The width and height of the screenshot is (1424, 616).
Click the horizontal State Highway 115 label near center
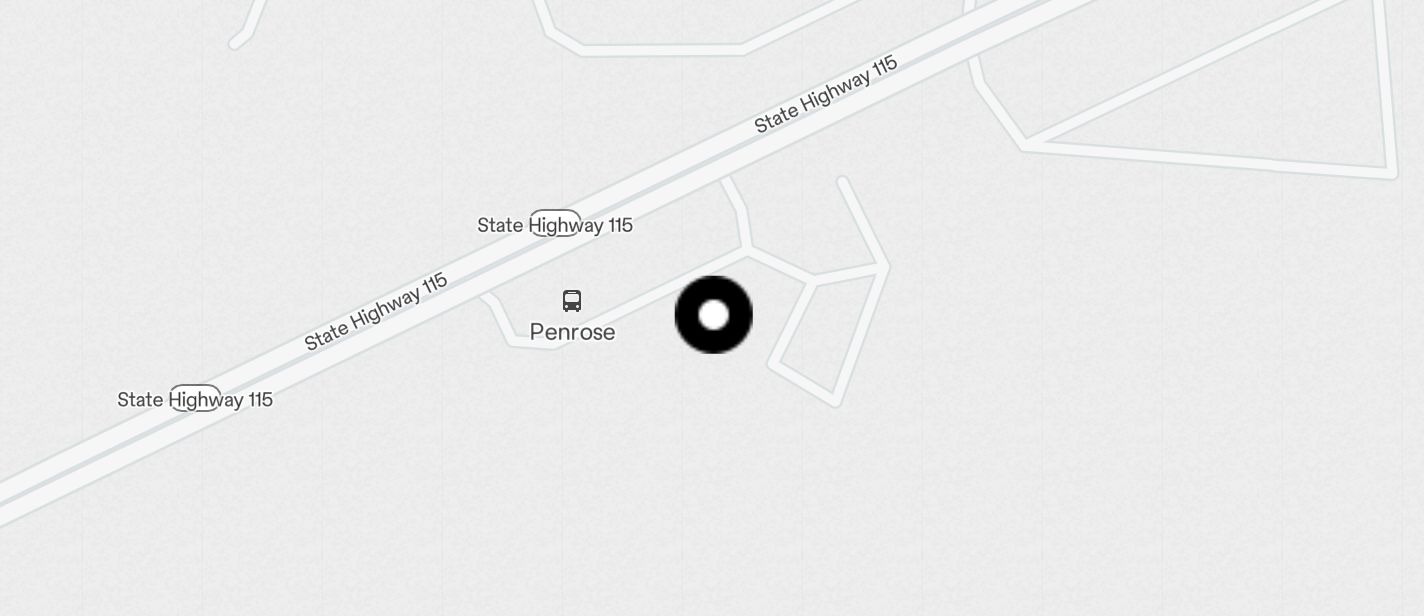click(x=555, y=225)
